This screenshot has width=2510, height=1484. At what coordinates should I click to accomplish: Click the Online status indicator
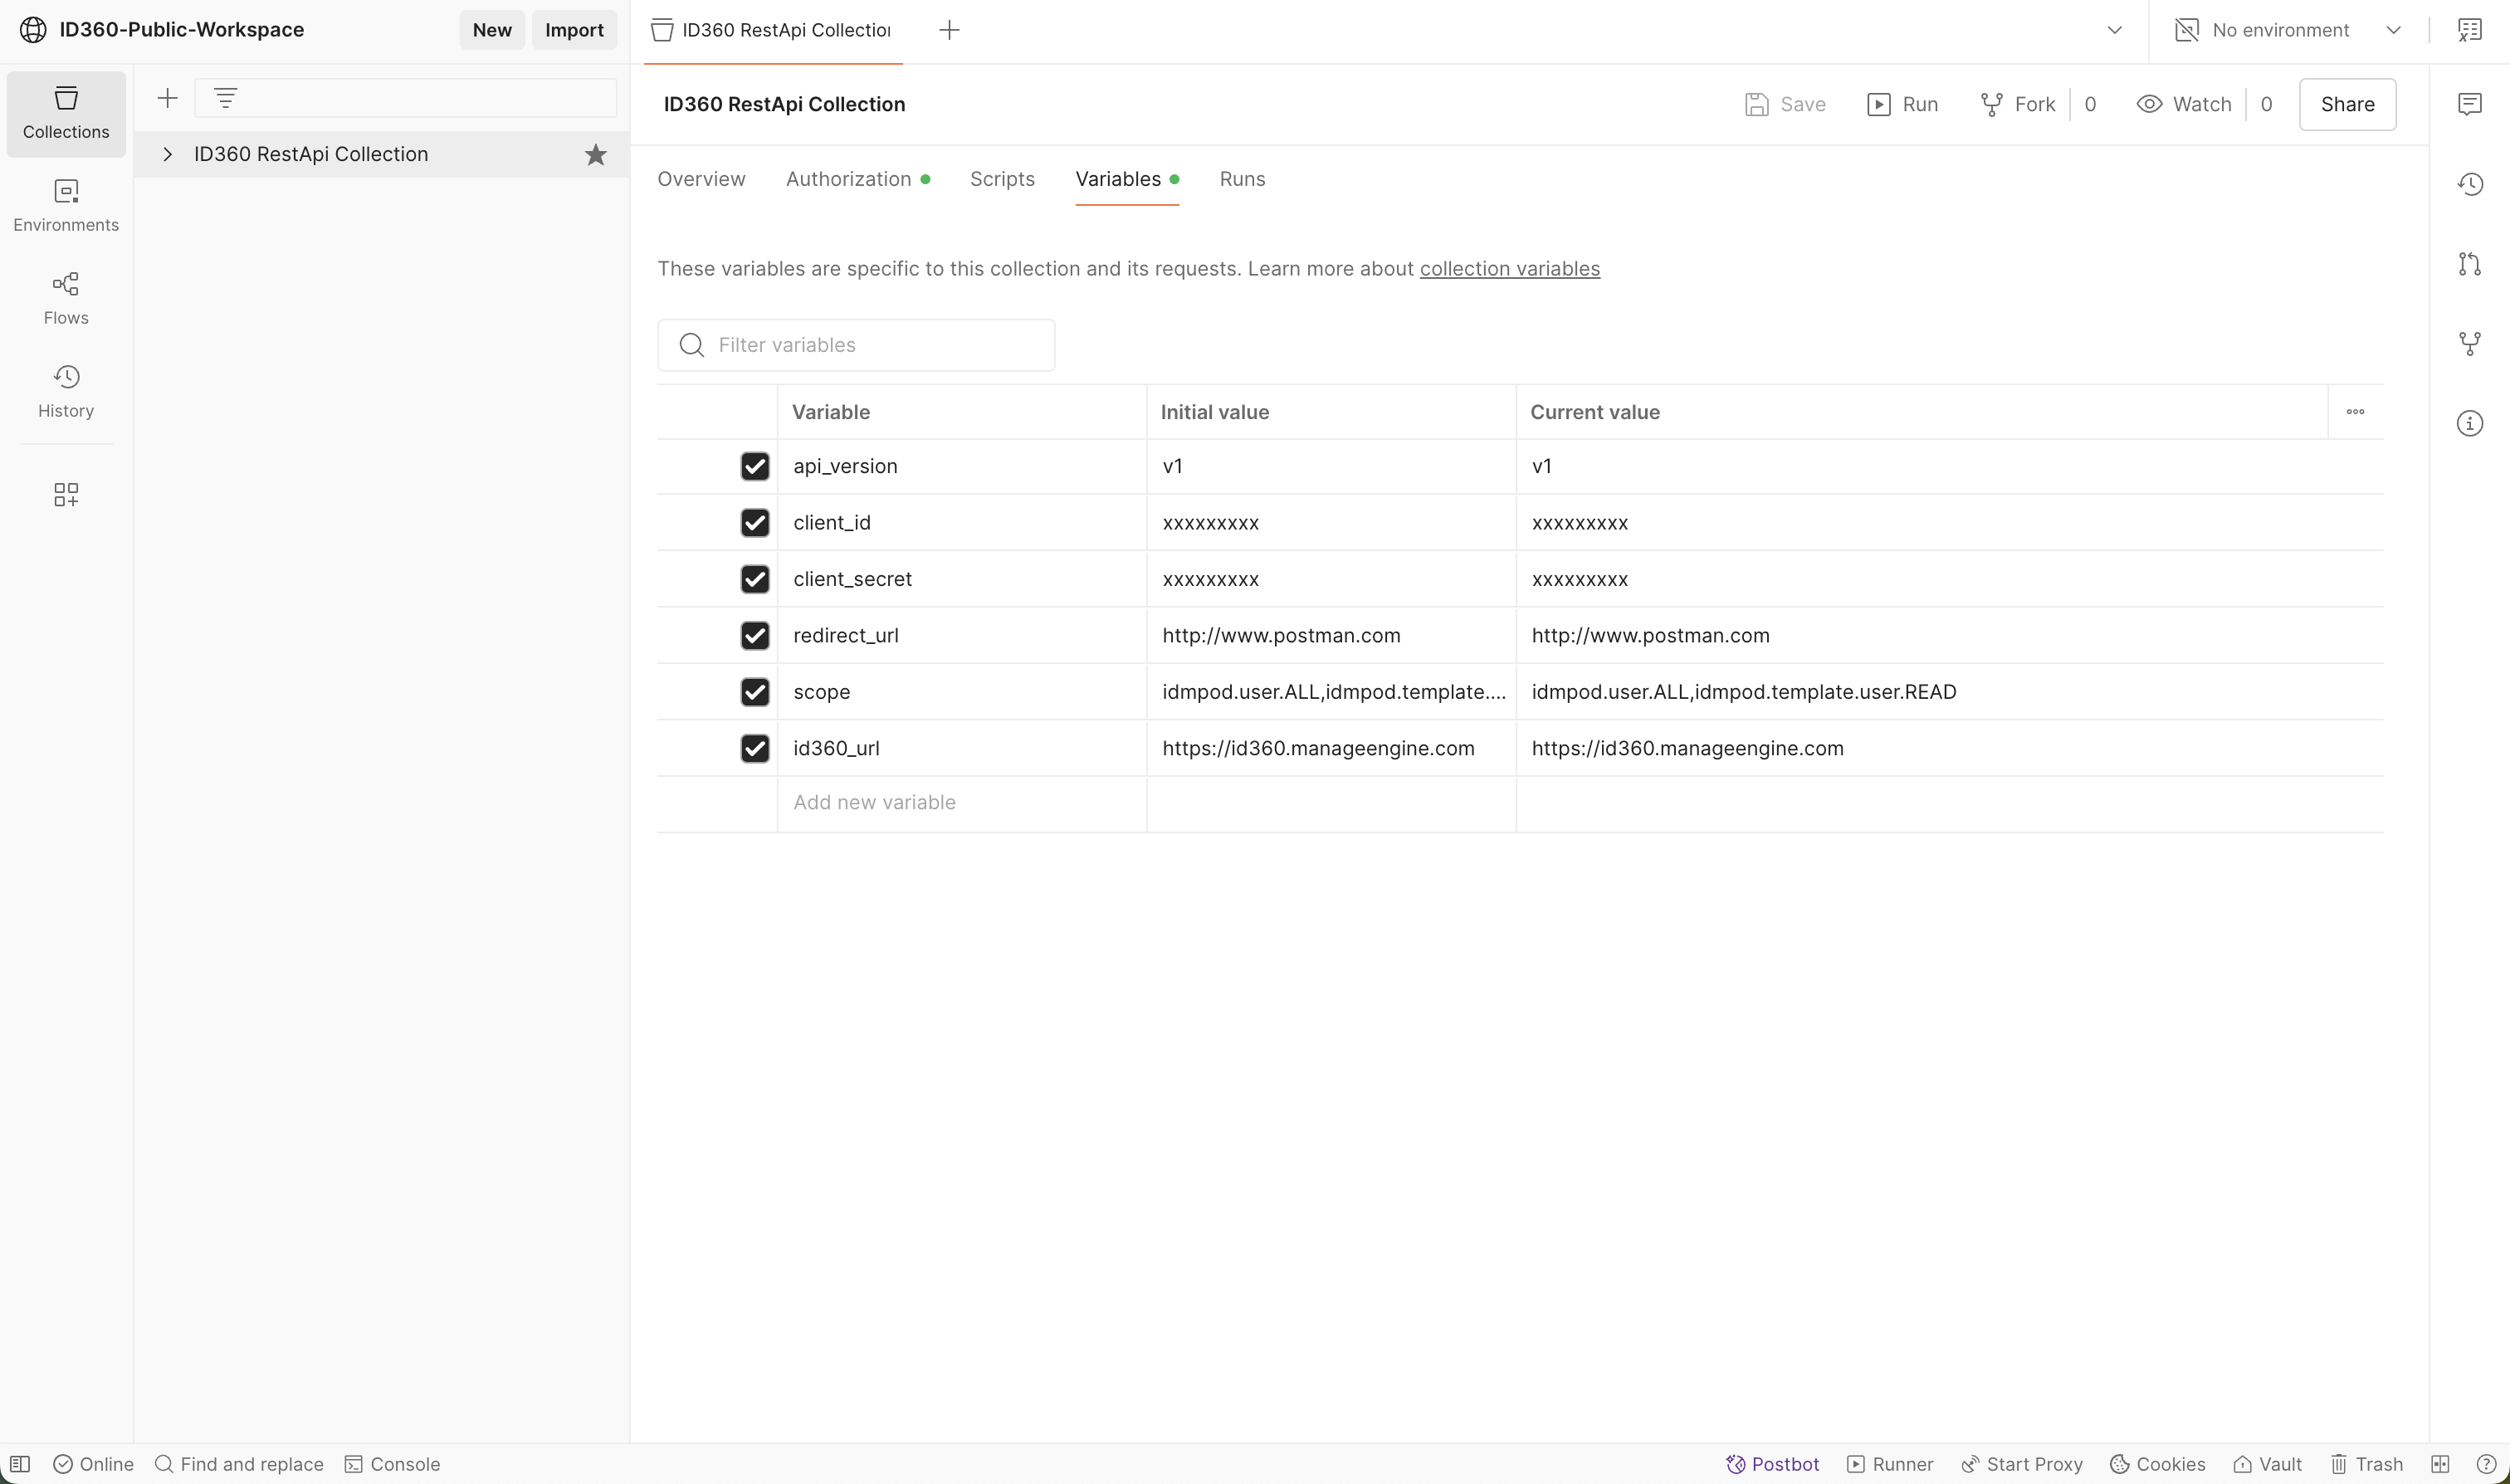[x=94, y=1464]
